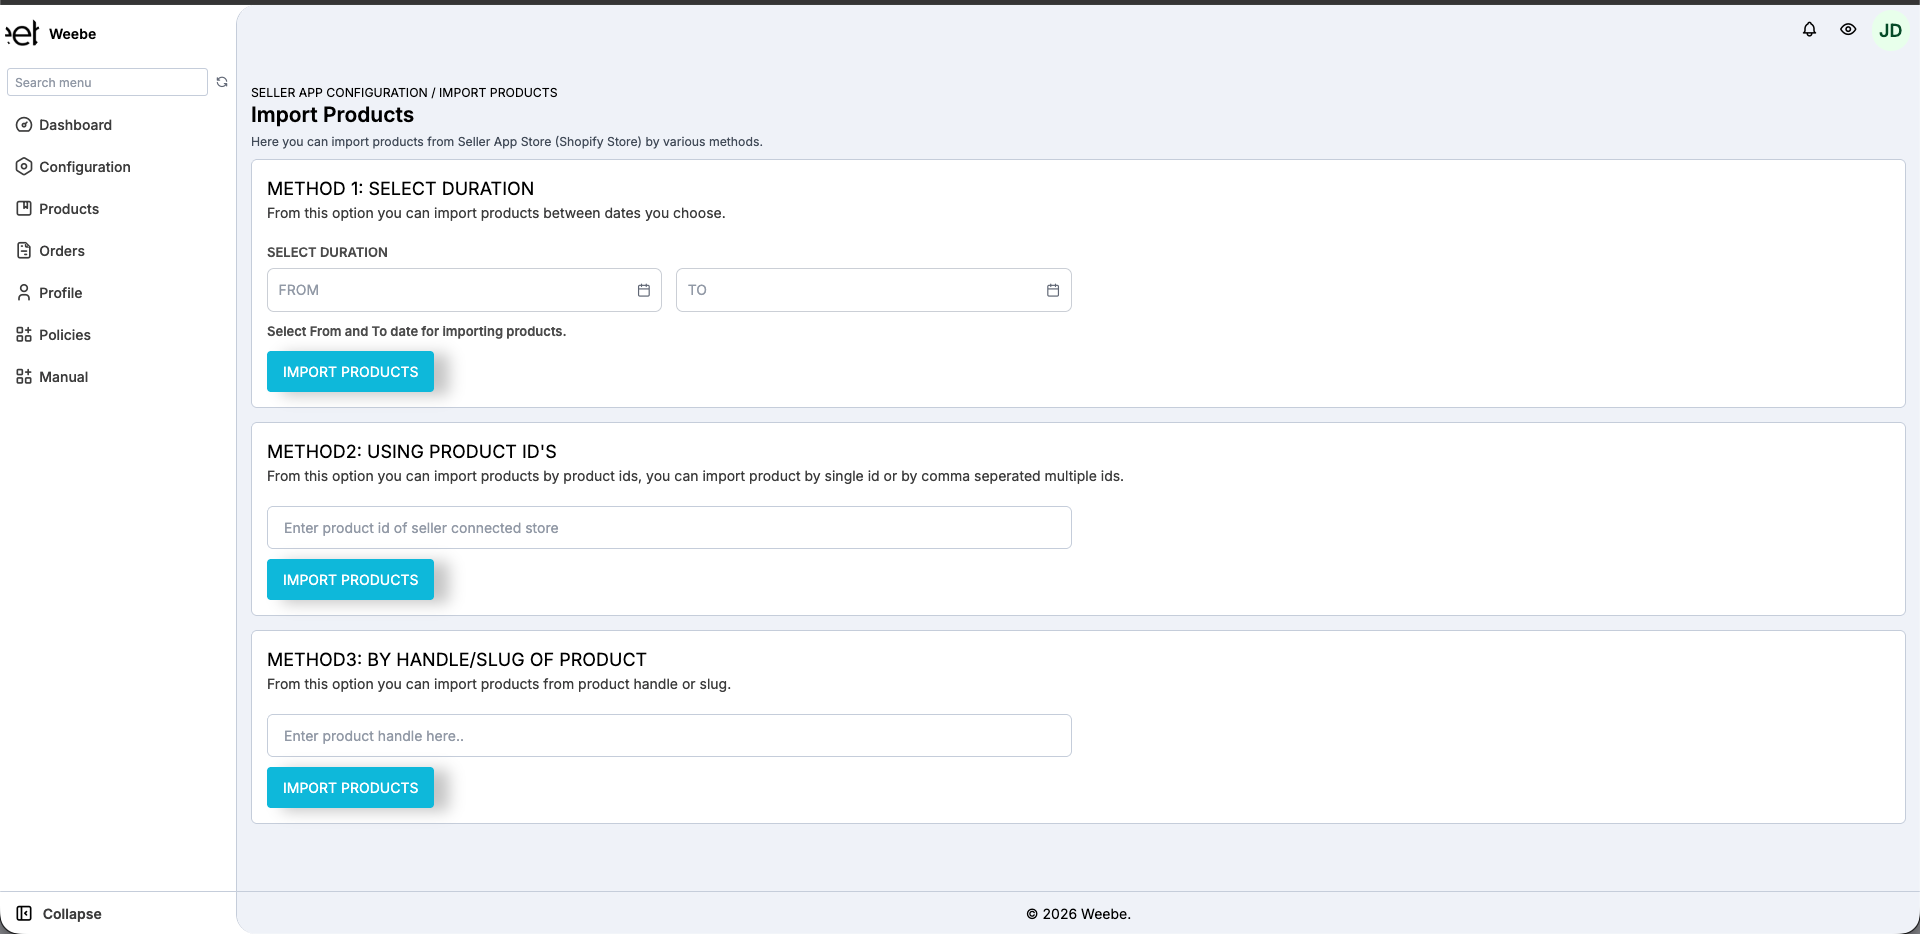Click the product handle input field
This screenshot has width=1920, height=934.
pyautogui.click(x=669, y=735)
